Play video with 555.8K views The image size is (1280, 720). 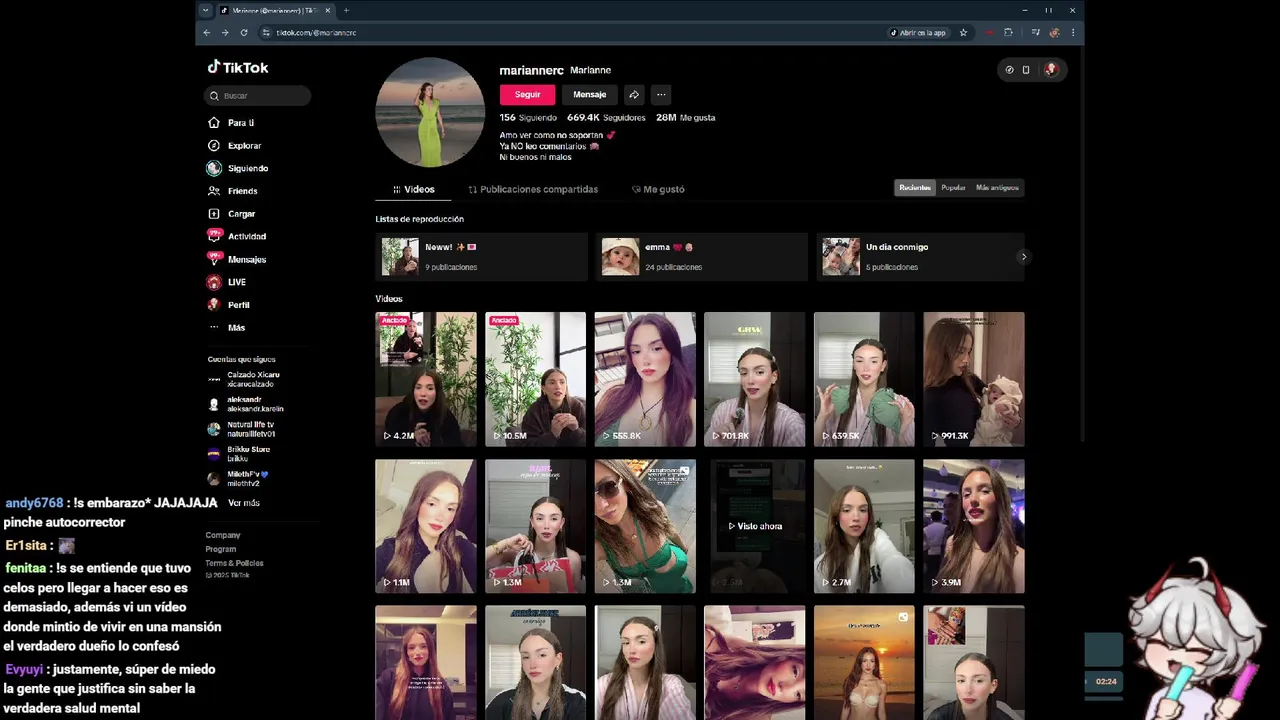[645, 379]
